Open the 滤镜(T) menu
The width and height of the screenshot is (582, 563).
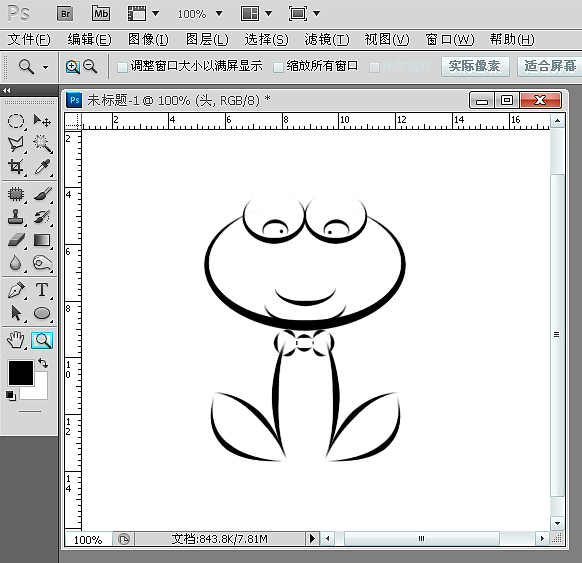[327, 39]
